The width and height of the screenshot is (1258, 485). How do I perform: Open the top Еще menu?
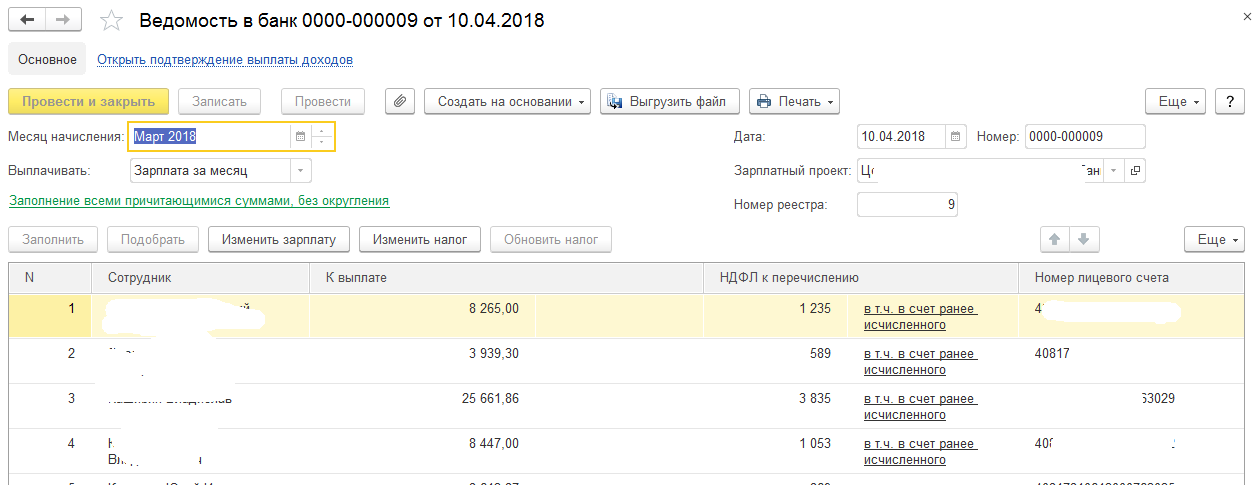(x=1175, y=101)
